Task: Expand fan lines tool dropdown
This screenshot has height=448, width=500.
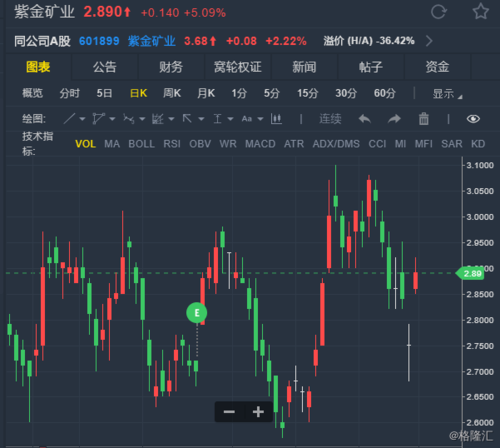Action: (171, 119)
